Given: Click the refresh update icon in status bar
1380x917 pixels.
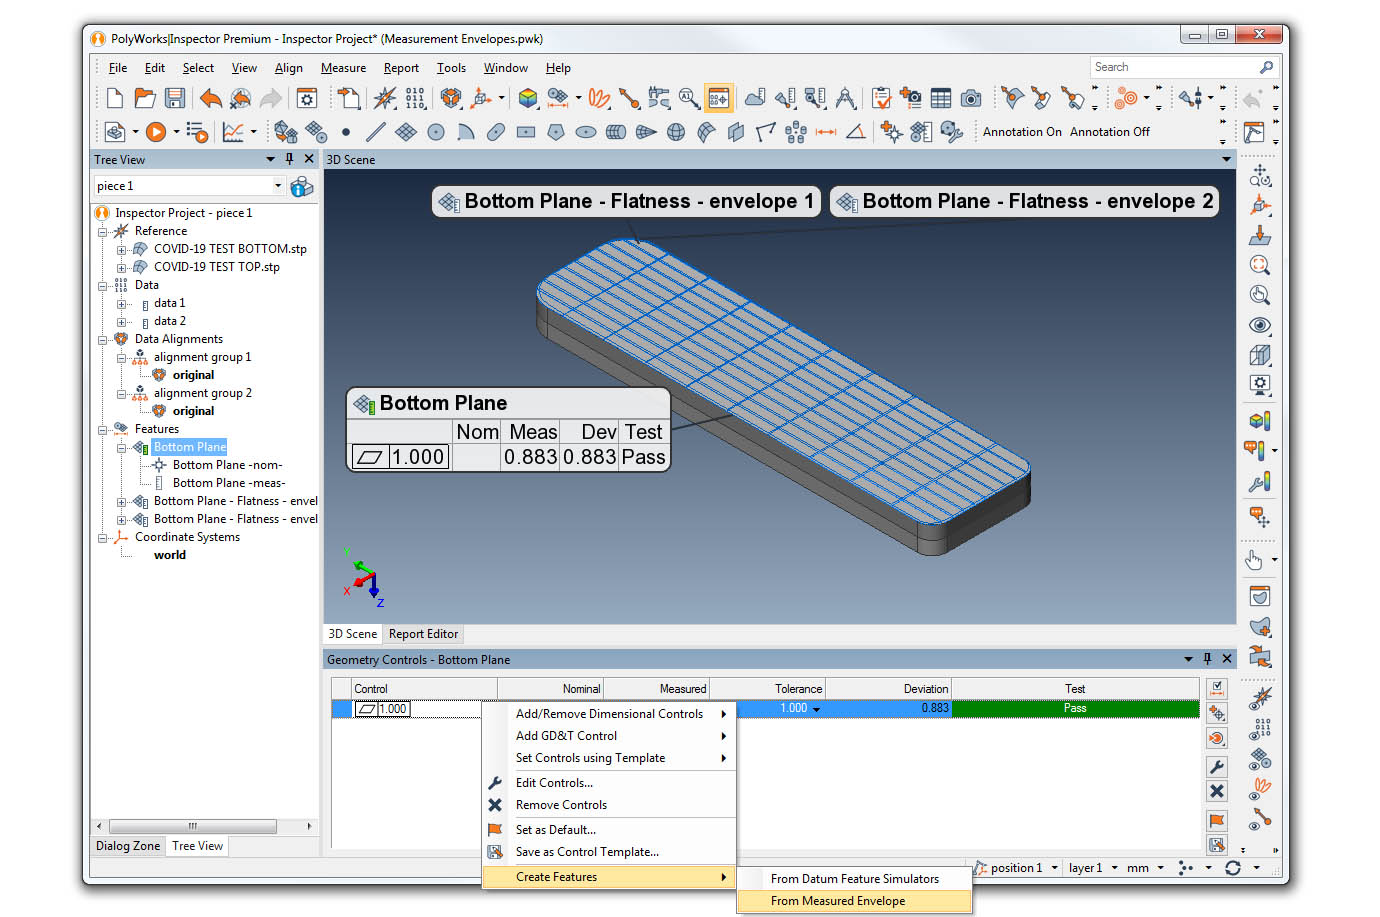Looking at the screenshot, I should [x=1233, y=868].
